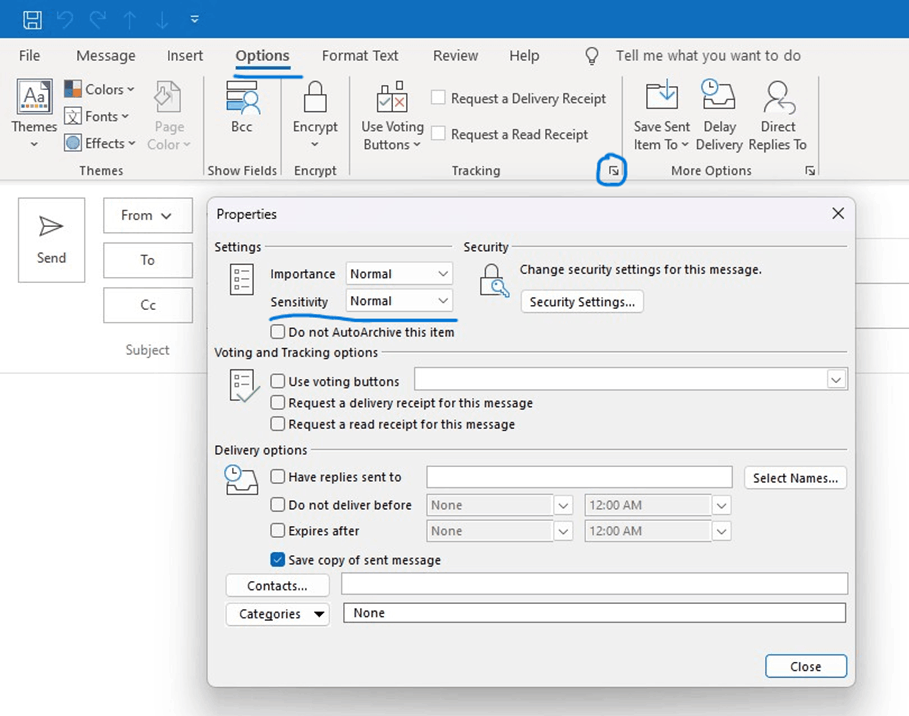Open the Review tab

[455, 56]
